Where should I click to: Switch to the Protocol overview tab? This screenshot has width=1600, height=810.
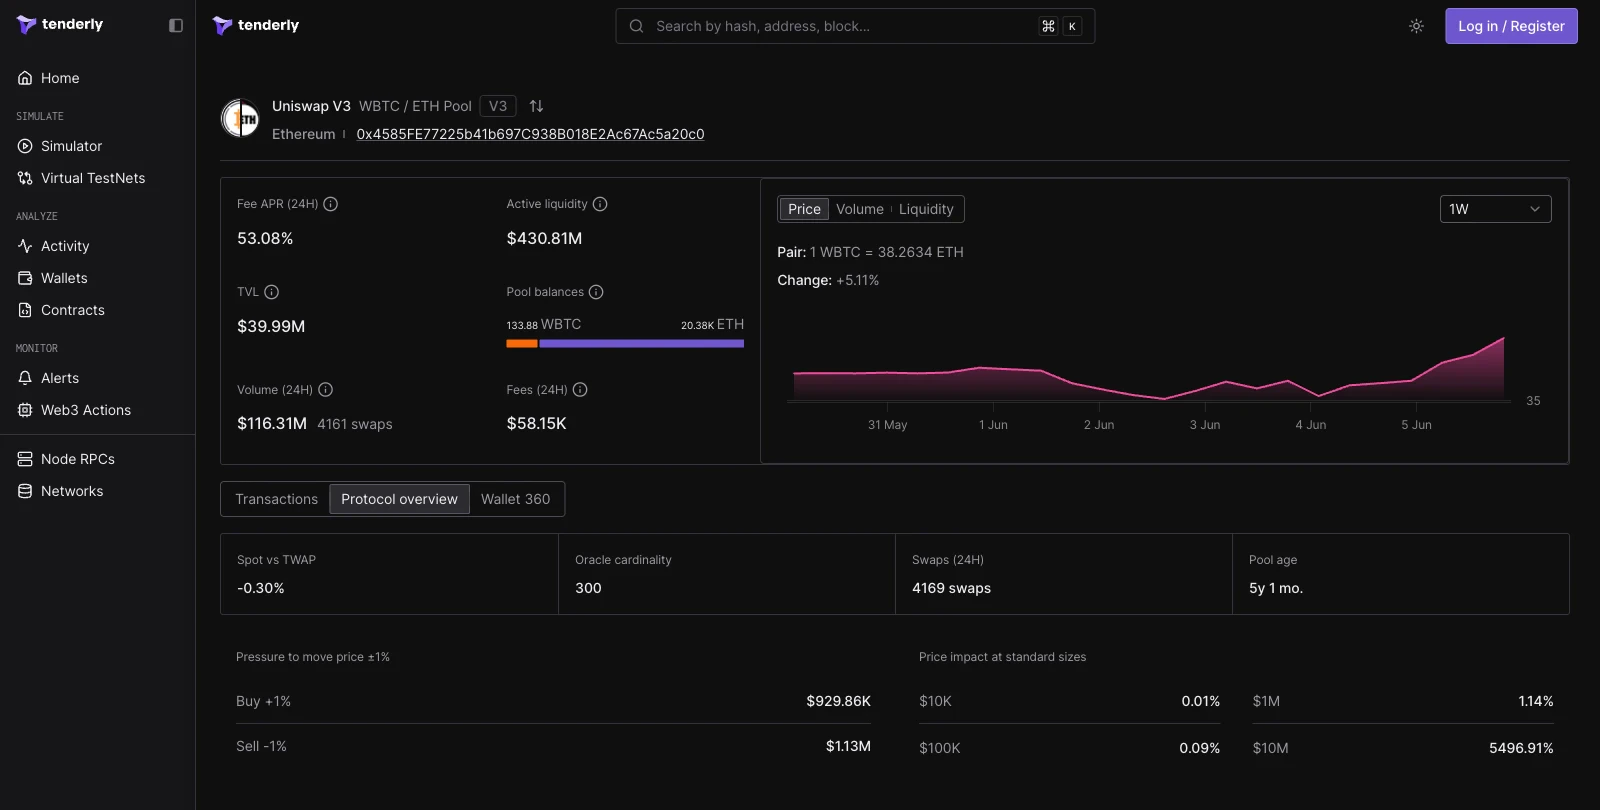(399, 499)
